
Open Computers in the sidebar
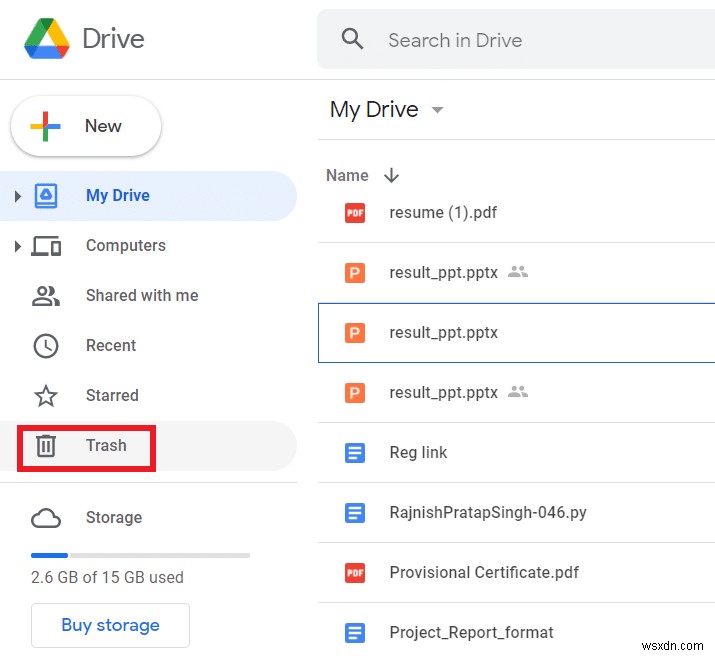pos(125,246)
